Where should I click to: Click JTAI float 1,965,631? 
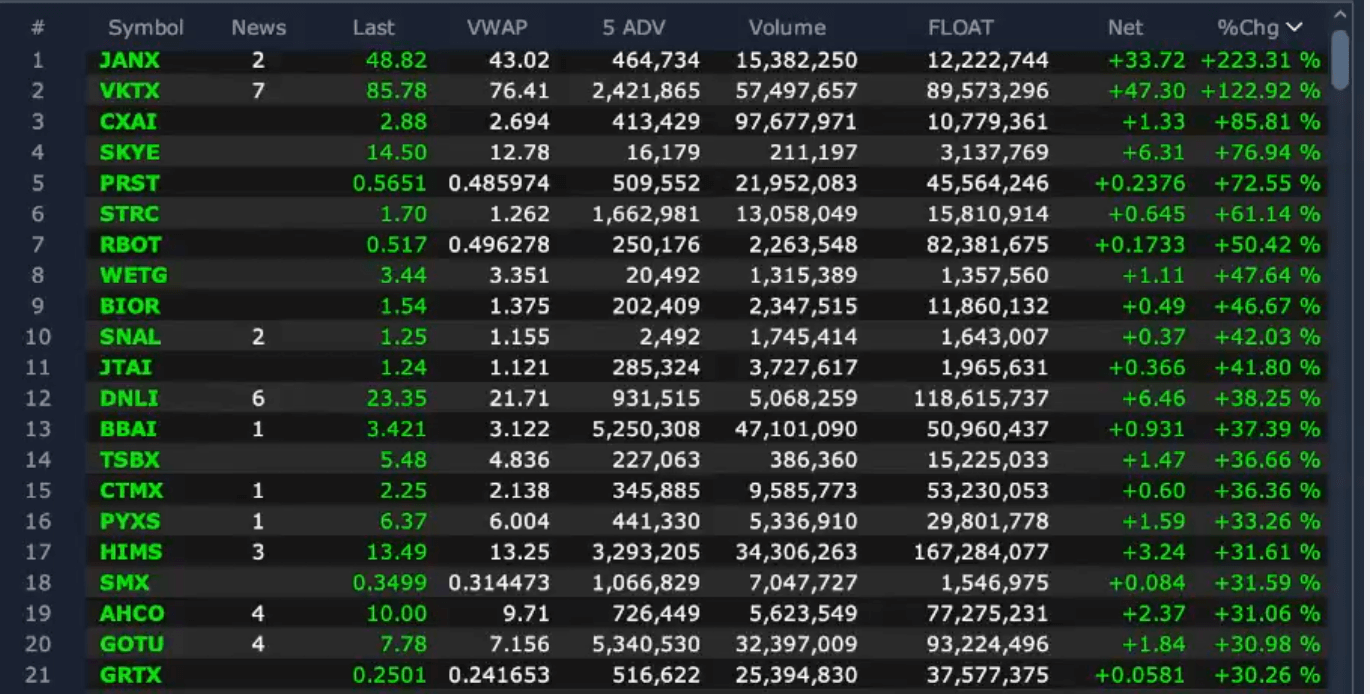(994, 367)
